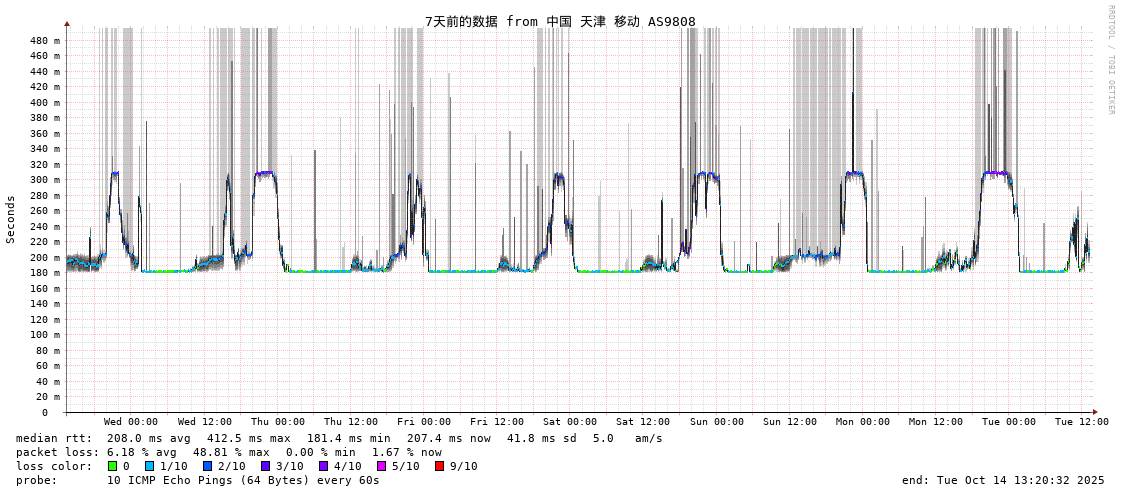
Task: Select the "Thu 12:00" time axis label
Action: pos(351,422)
